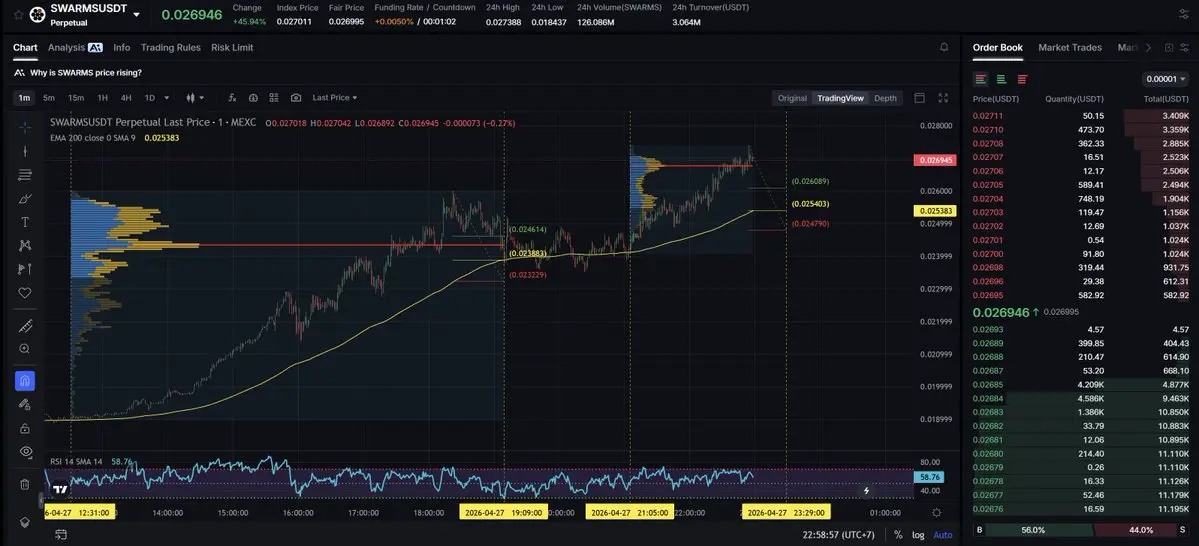Open the chart patterns tool
Screen dimensions: 1199x546
click(24, 245)
